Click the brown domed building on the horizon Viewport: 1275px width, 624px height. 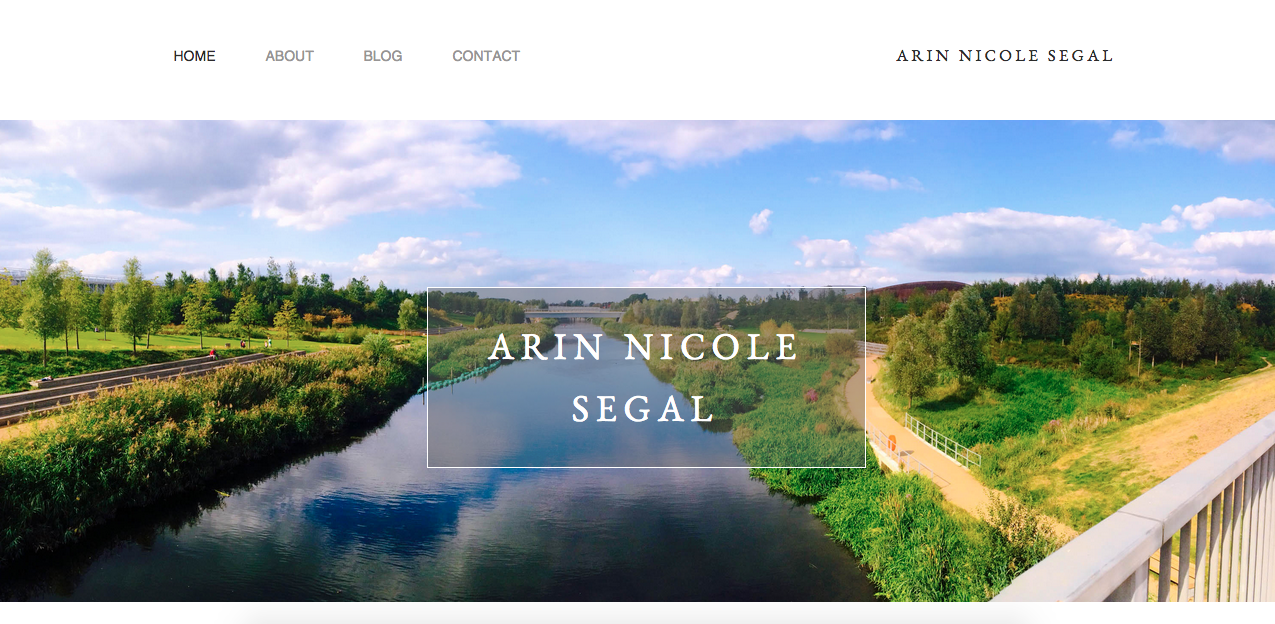tap(915, 287)
